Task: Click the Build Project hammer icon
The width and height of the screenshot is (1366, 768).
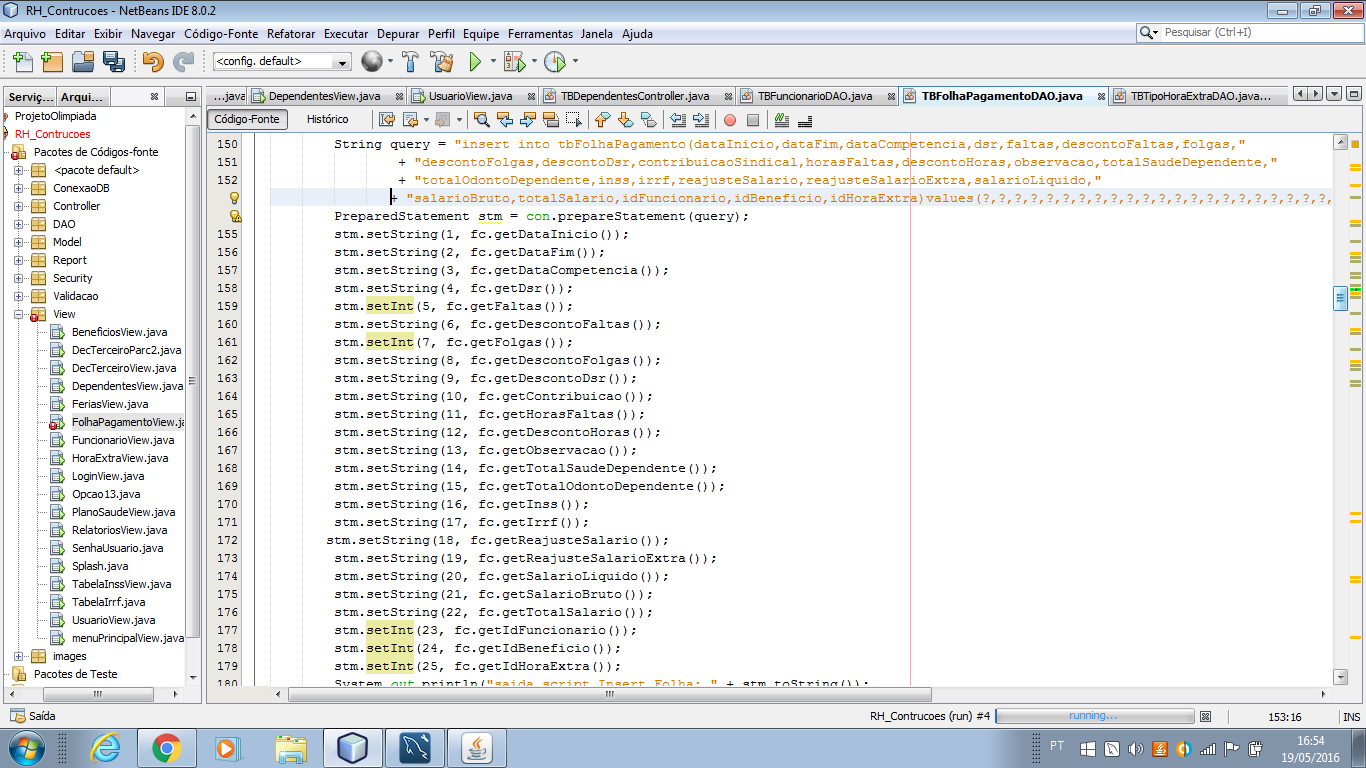Action: [410, 62]
